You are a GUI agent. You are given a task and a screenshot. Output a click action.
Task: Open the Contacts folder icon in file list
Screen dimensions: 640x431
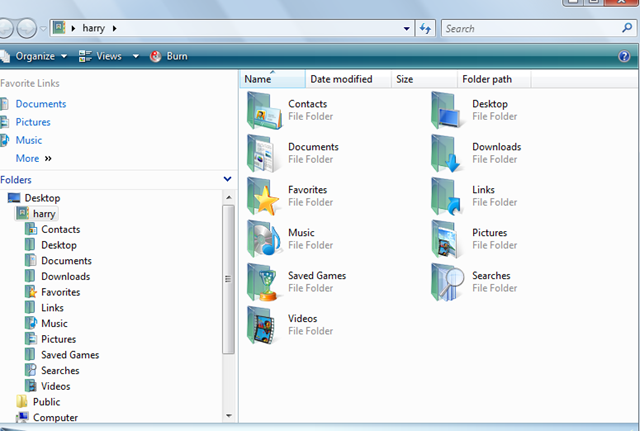pos(264,111)
